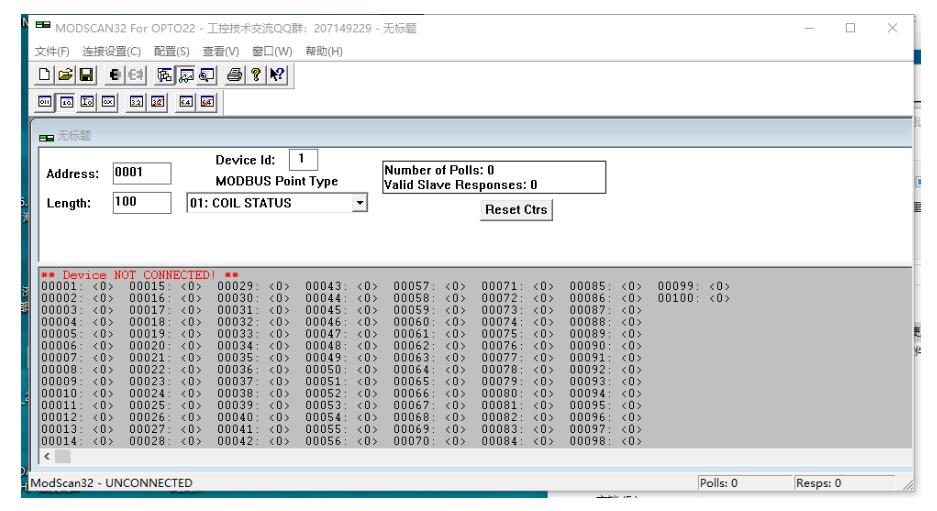The width and height of the screenshot is (937, 511).
Task: Select hexadecimal display format icon (0x)
Action: [108, 102]
